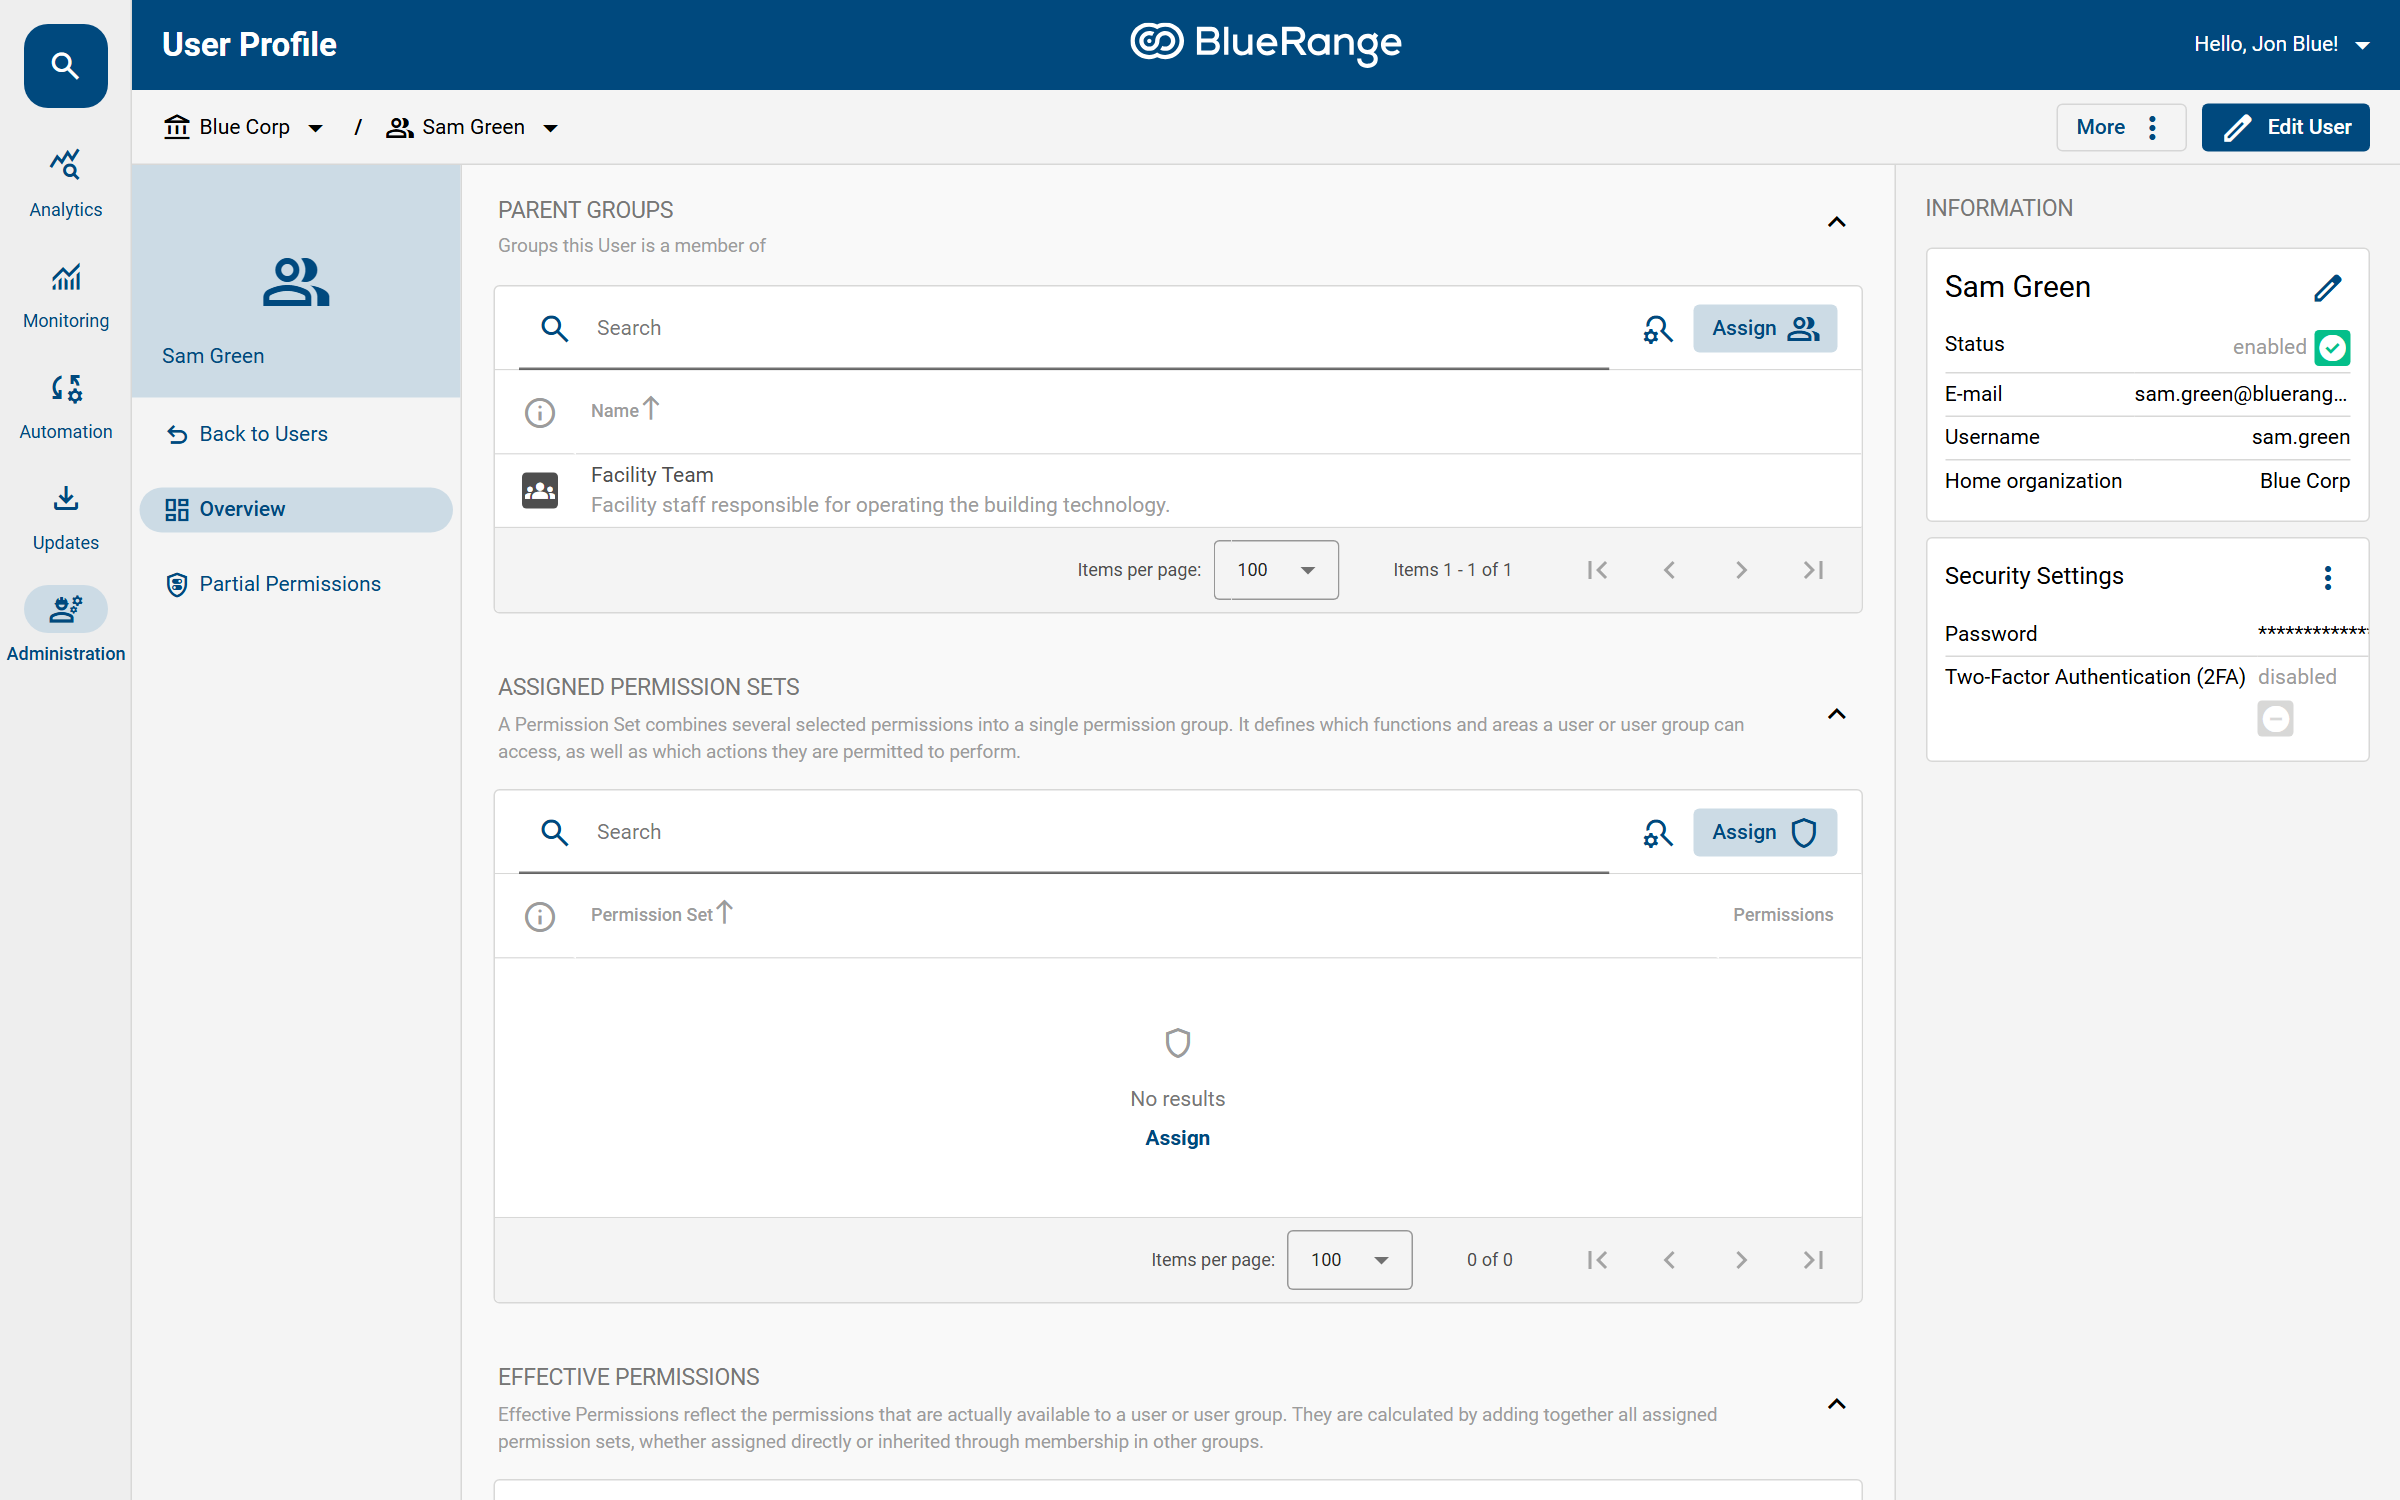Click Assign button in Parent Groups
This screenshot has width=2400, height=1500.
point(1765,328)
